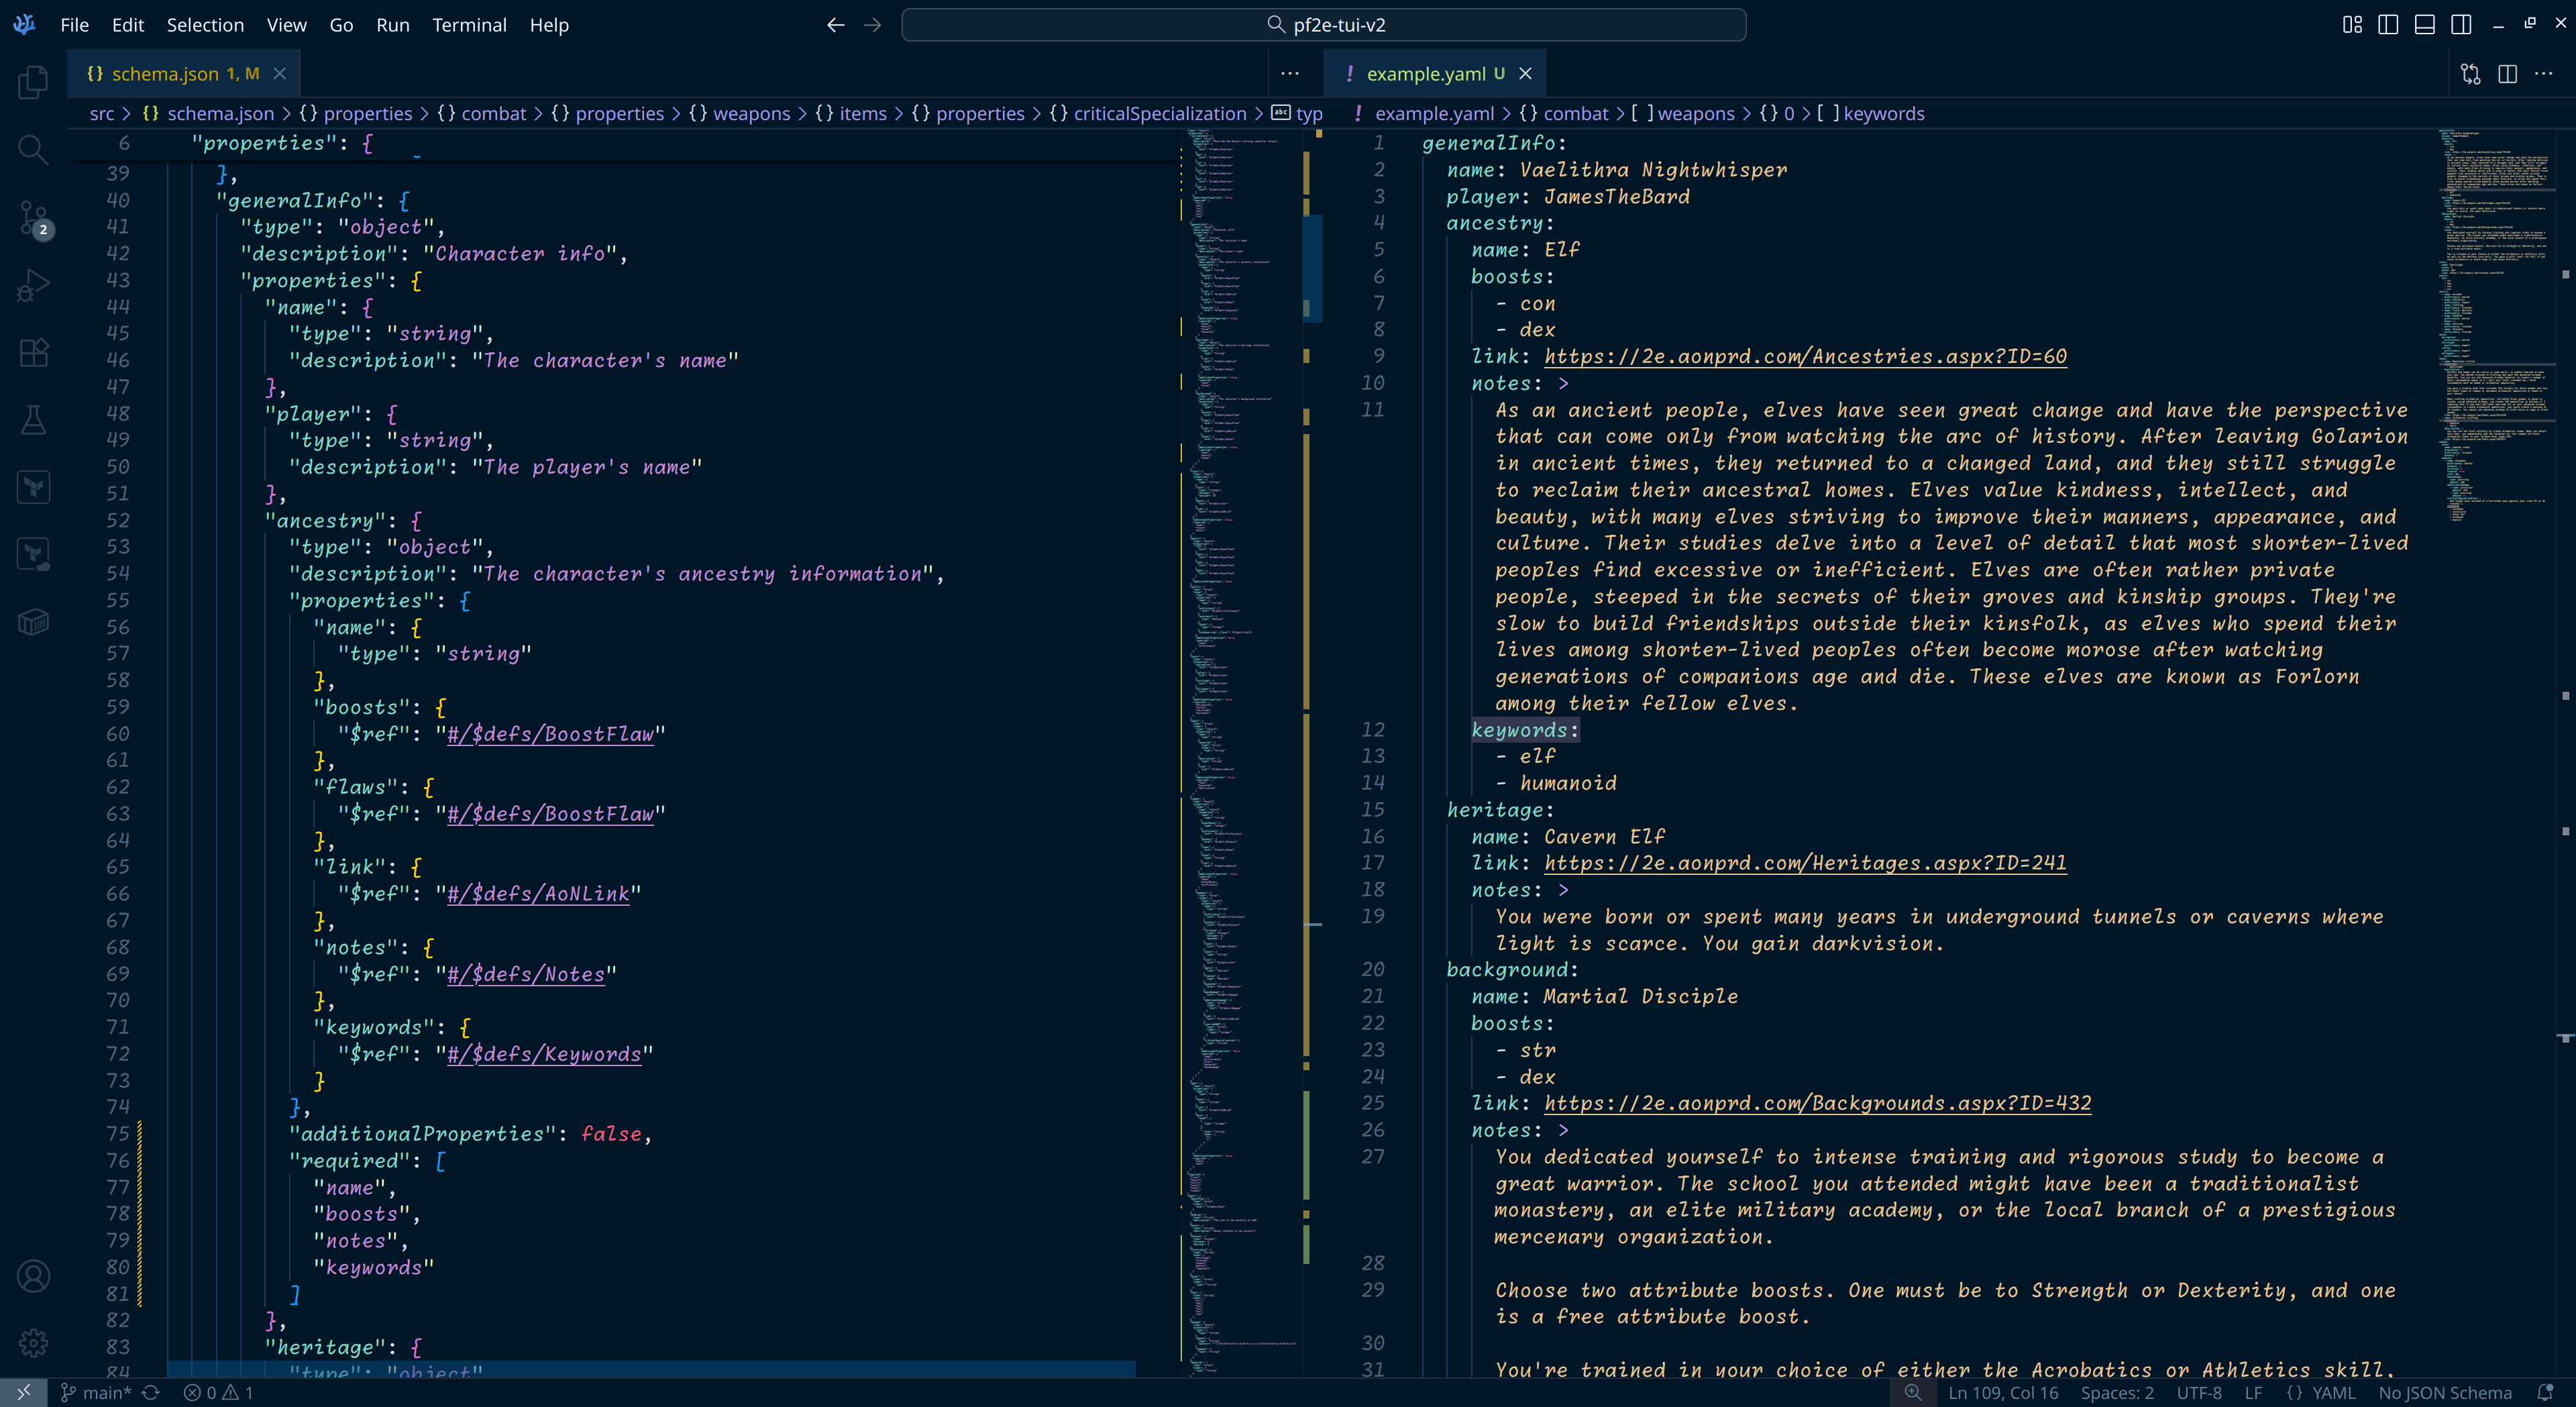Switch to the schema.json tab

165,74
